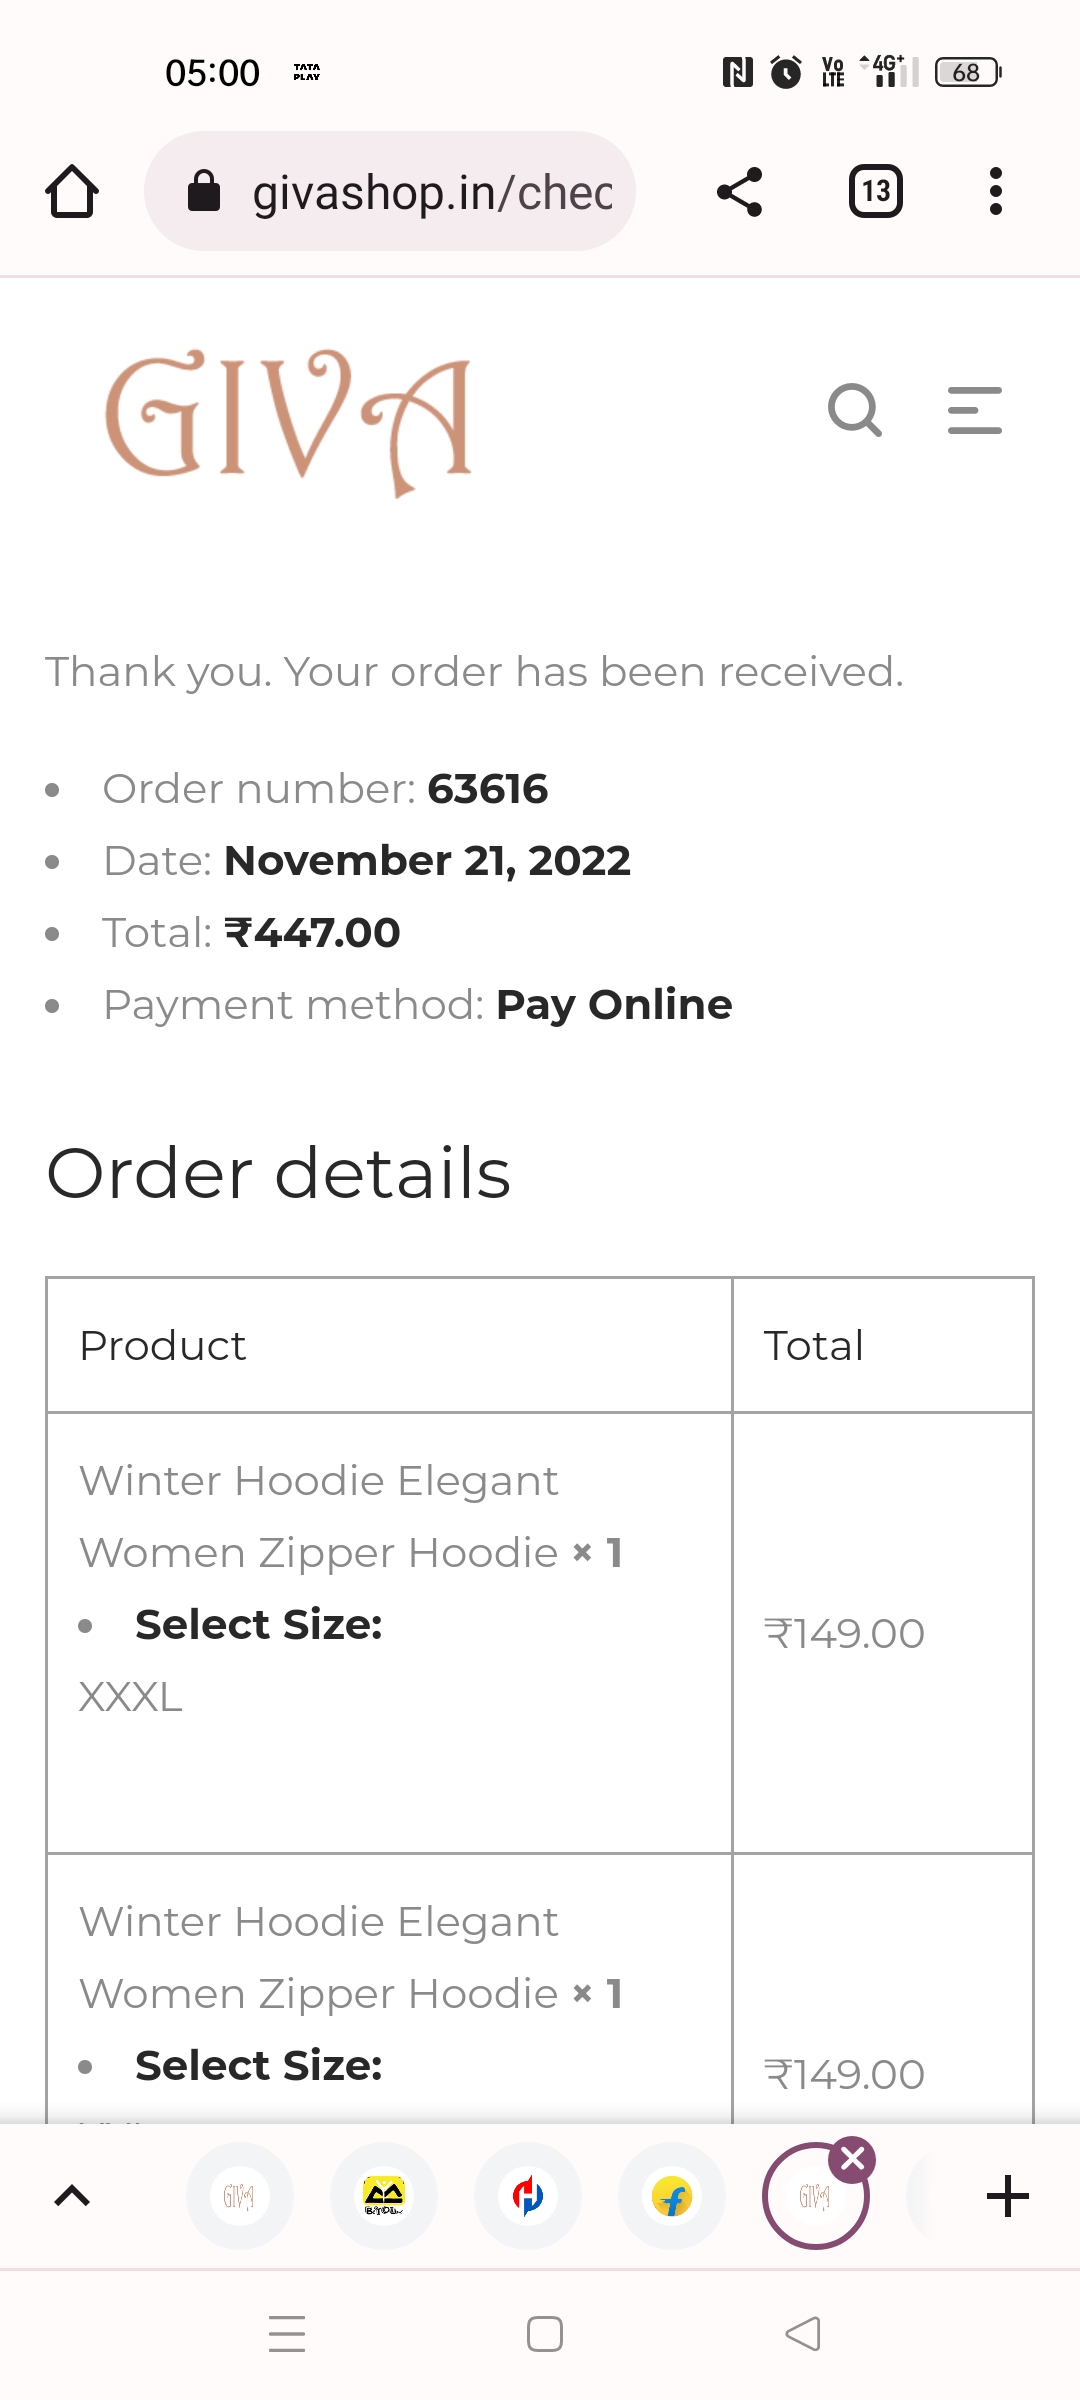Click the GIVA logo
The width and height of the screenshot is (1080, 2400).
coord(288,420)
